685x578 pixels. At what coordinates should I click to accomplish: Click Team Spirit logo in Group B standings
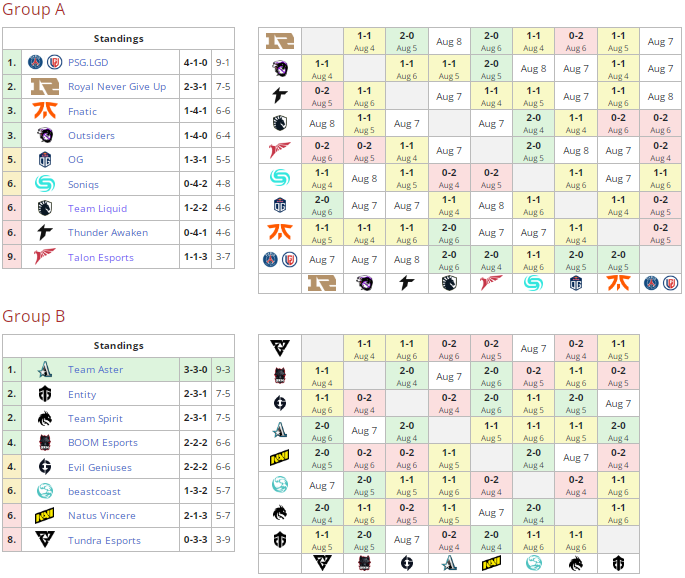tap(44, 418)
